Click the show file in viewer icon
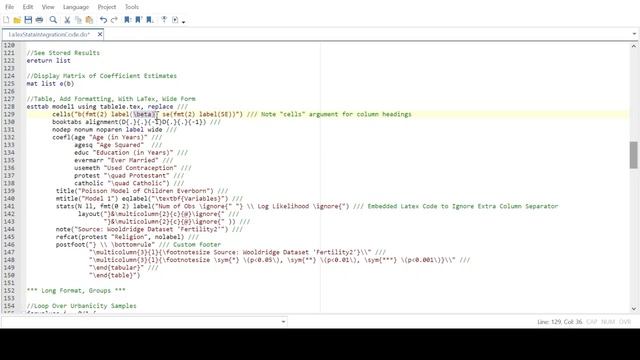640x360 pixels. 164,20
